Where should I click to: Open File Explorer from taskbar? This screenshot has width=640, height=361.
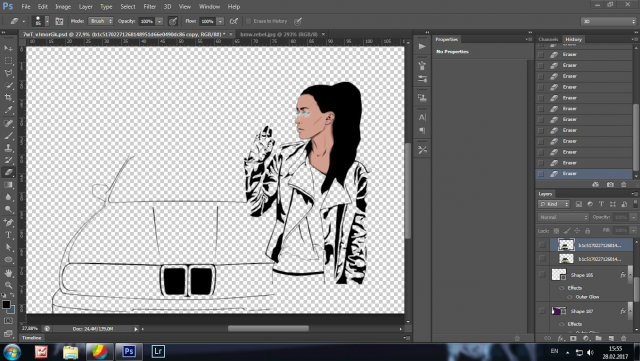pyautogui.click(x=70, y=352)
